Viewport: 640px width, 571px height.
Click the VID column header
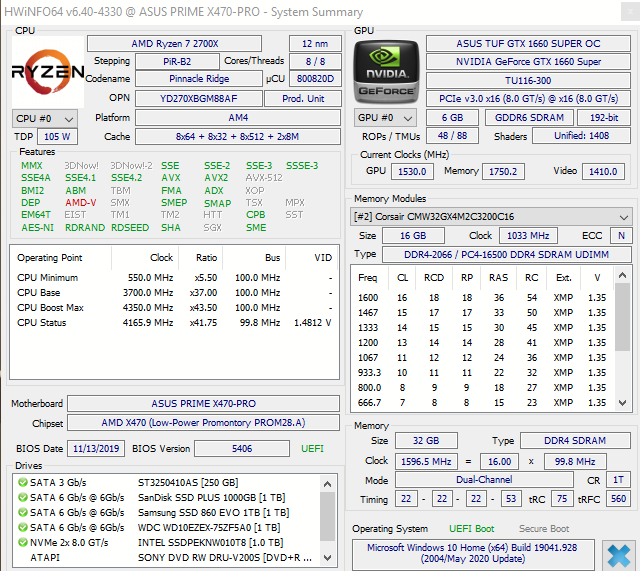pyautogui.click(x=312, y=258)
